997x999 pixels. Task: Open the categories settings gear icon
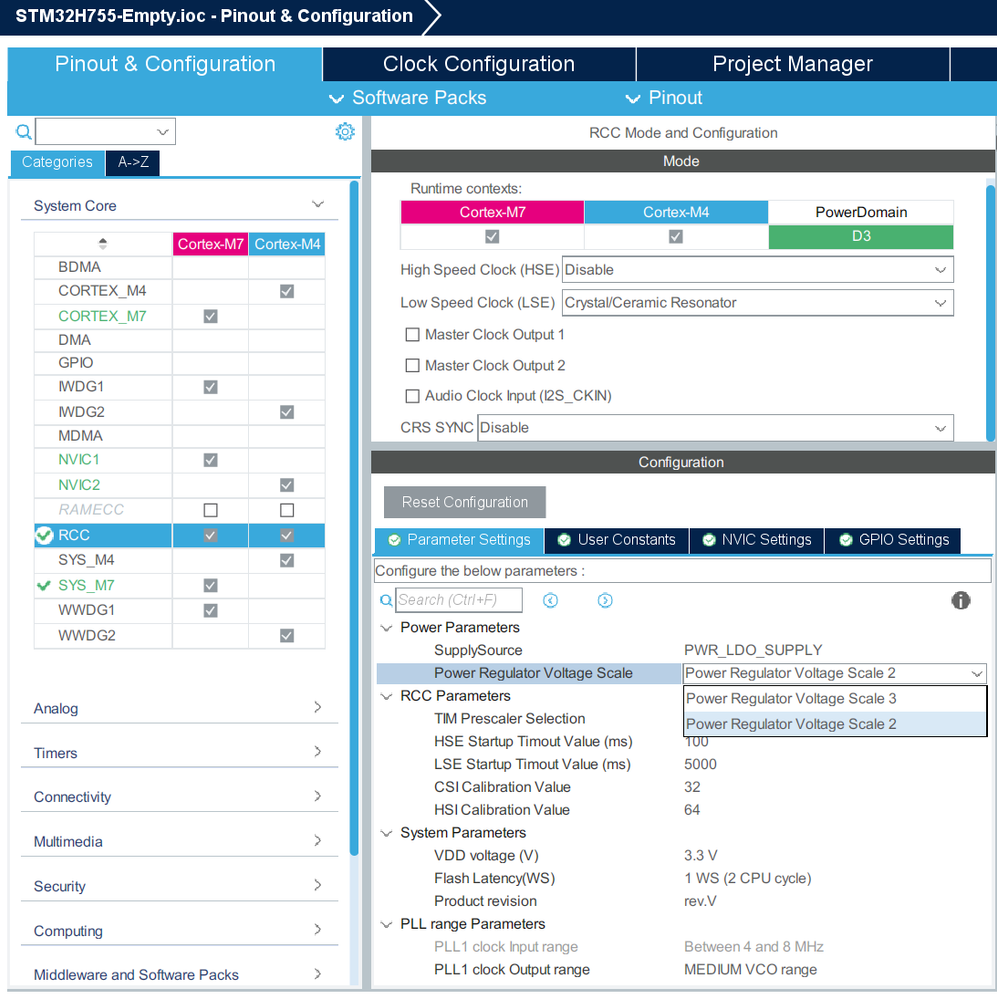(x=345, y=132)
